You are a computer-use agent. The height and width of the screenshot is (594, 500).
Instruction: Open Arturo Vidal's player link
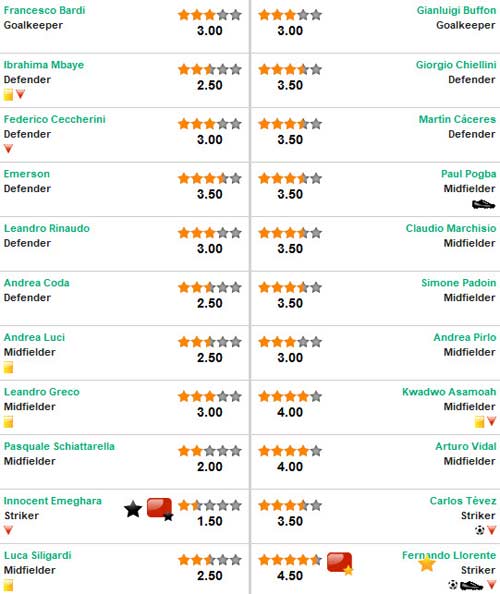[466, 446]
